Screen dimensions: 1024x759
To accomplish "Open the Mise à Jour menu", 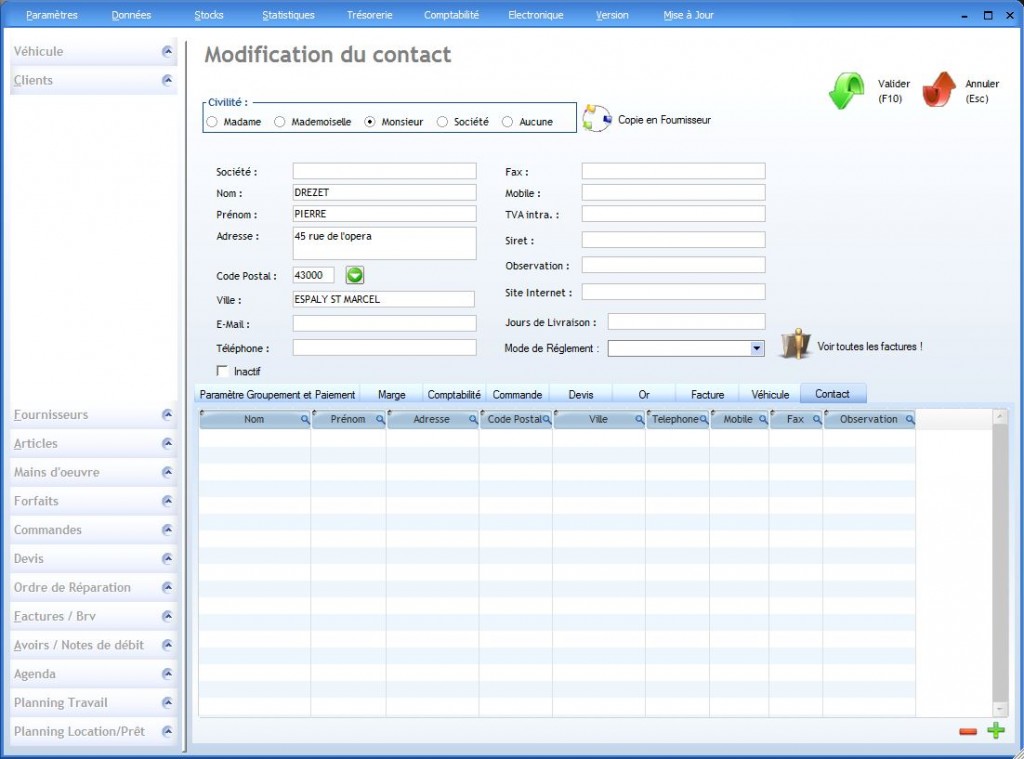I will tap(688, 14).
